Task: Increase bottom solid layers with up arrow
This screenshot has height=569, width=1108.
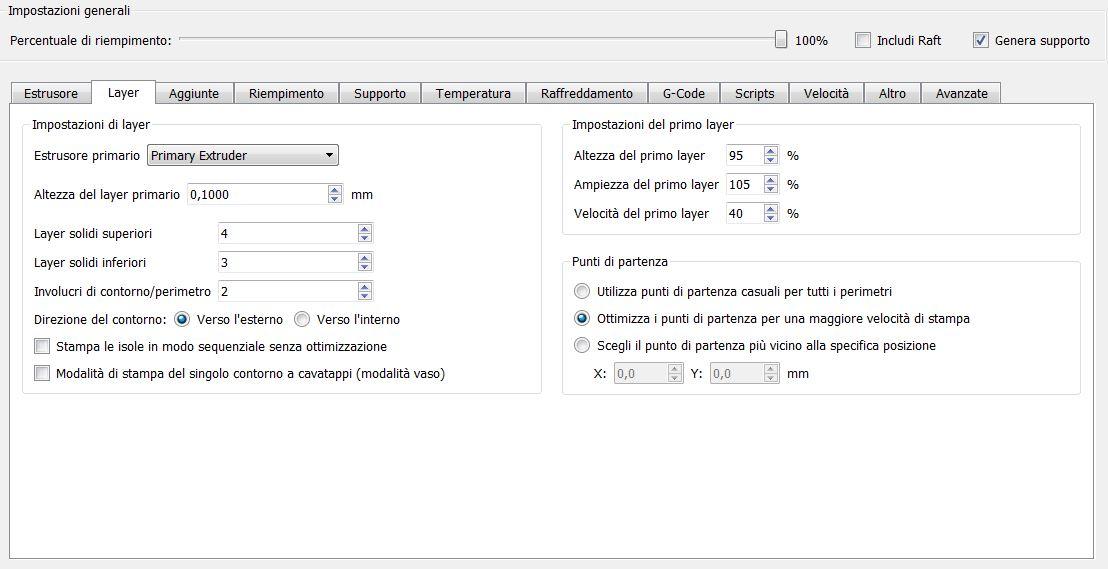Action: [x=365, y=257]
